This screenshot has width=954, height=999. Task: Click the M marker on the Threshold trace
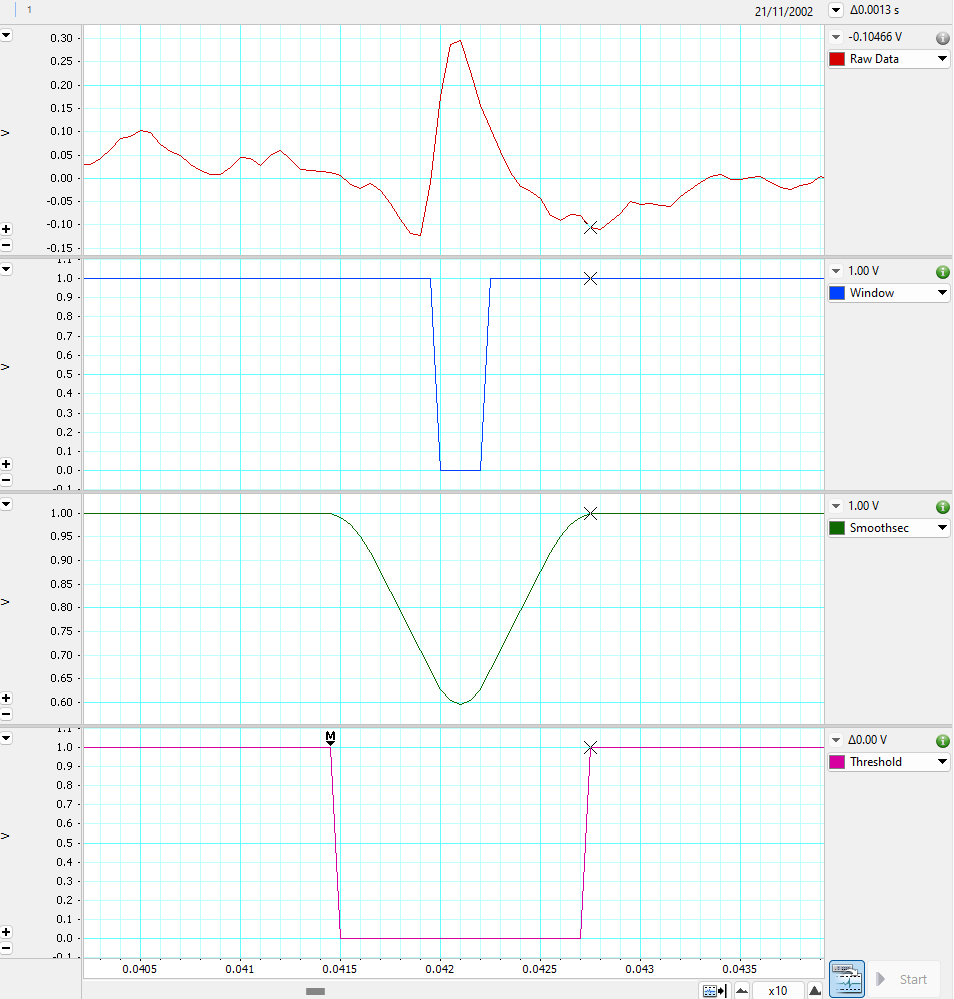330,738
